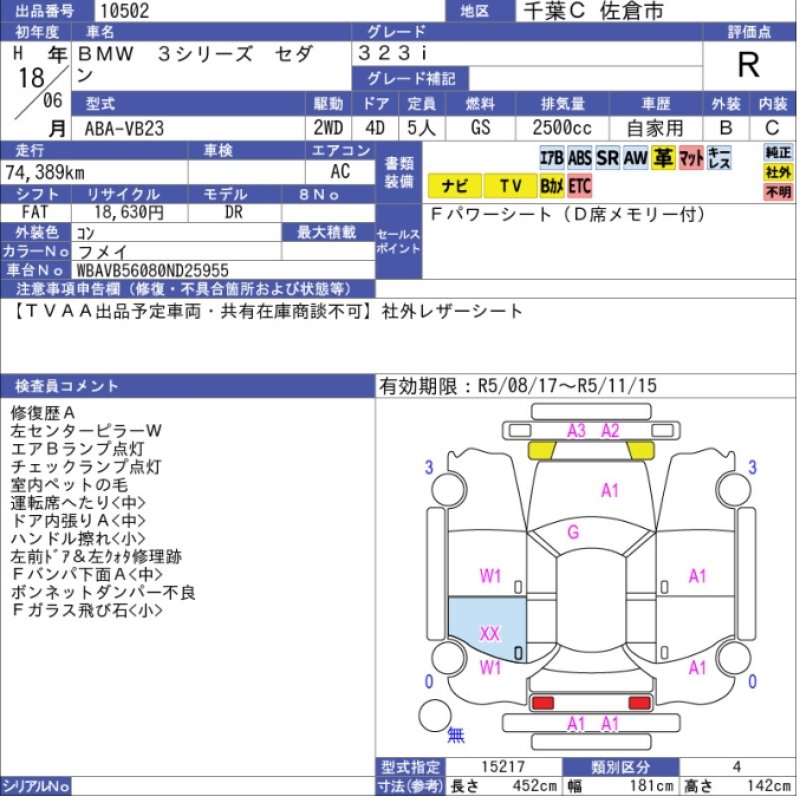This screenshot has height=803, width=800.
Task: Click the AW alloy wheel badge
Action: pos(635,158)
